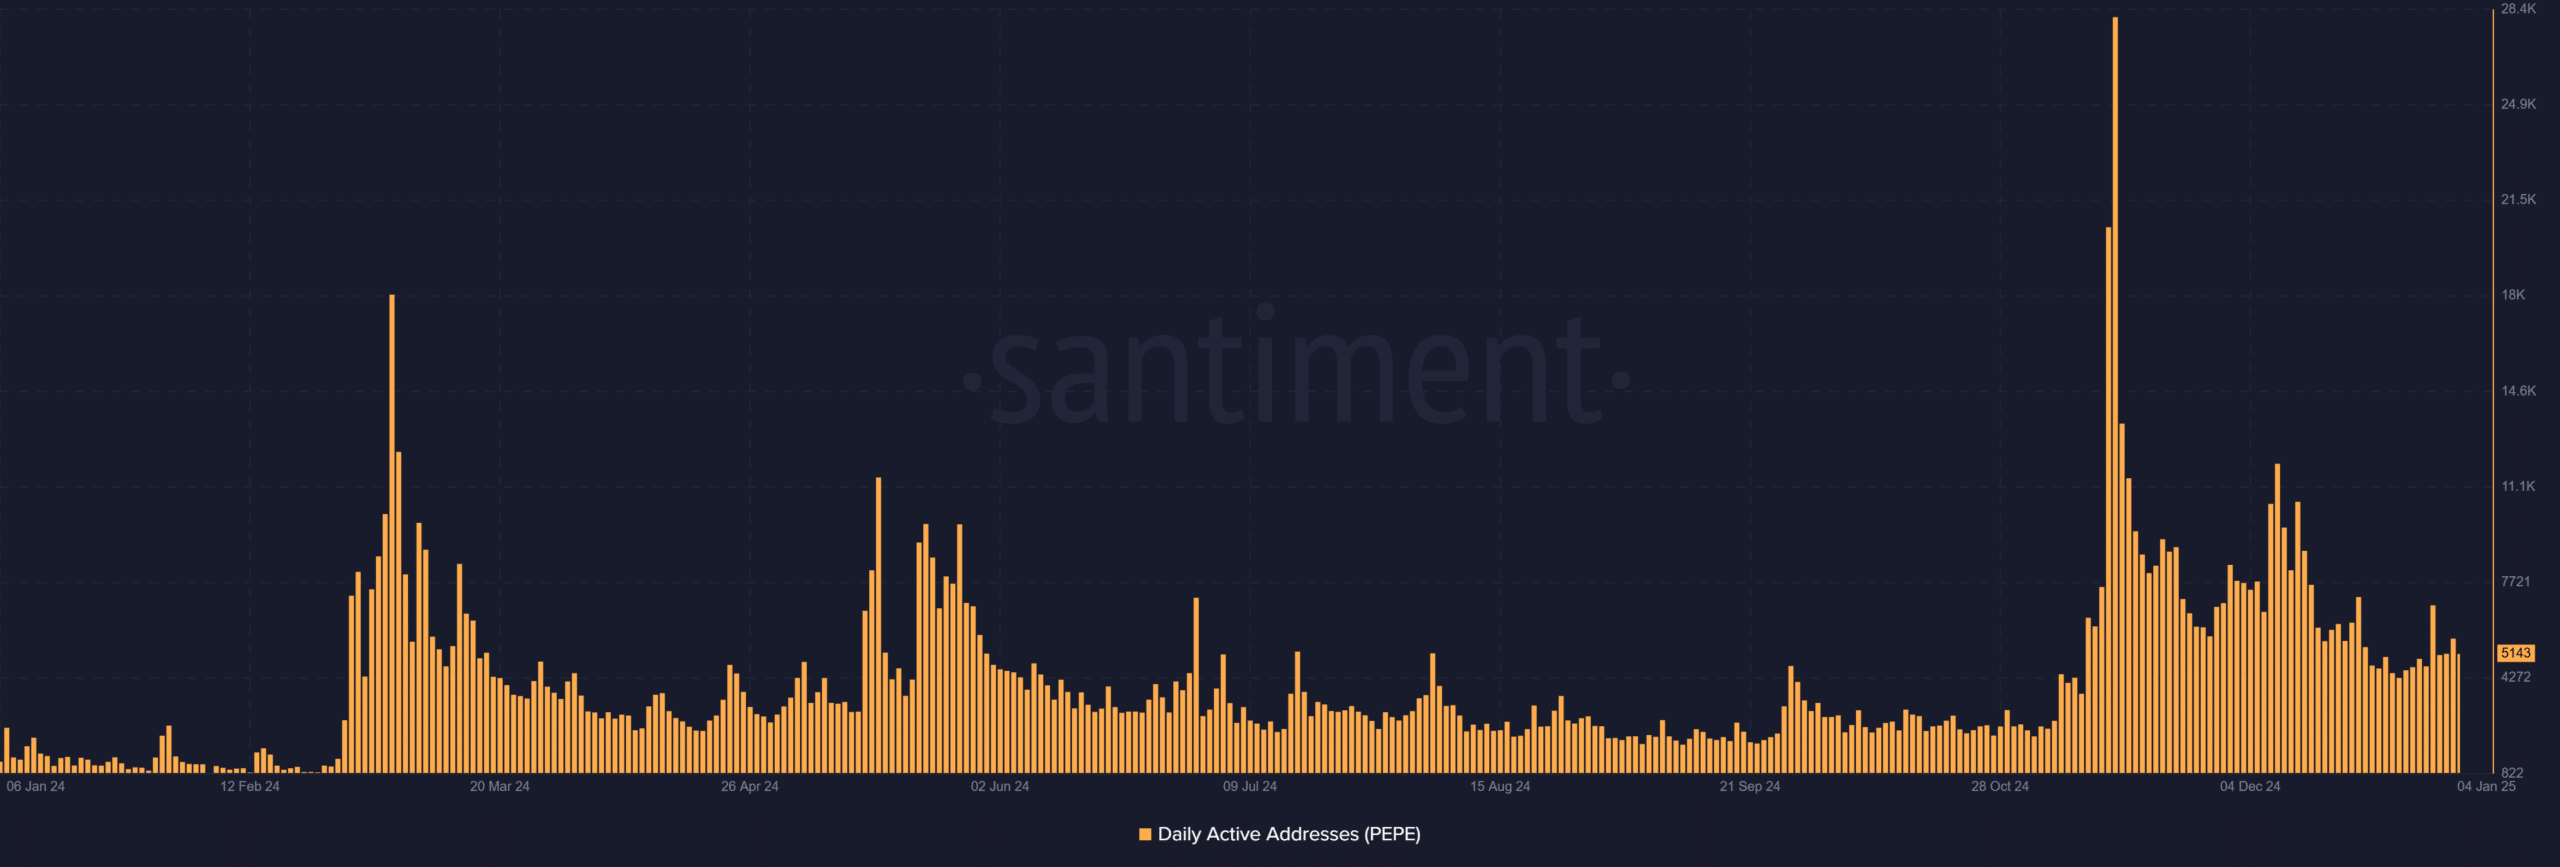Select the 14.6K y-axis value
This screenshot has width=2560, height=867.
[2518, 391]
